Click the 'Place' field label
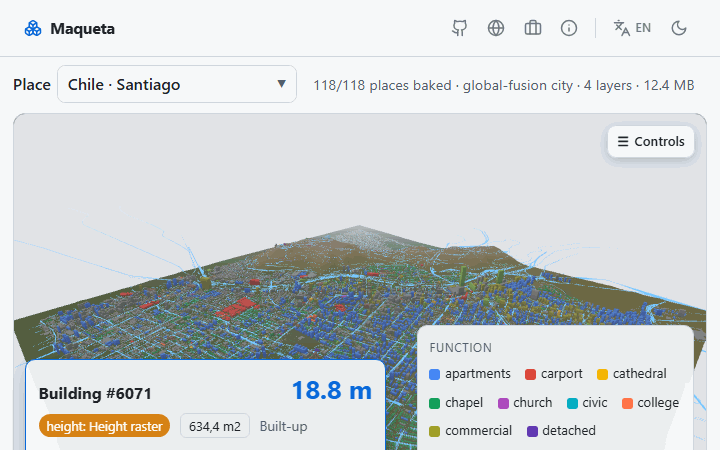720x450 pixels. [32, 84]
